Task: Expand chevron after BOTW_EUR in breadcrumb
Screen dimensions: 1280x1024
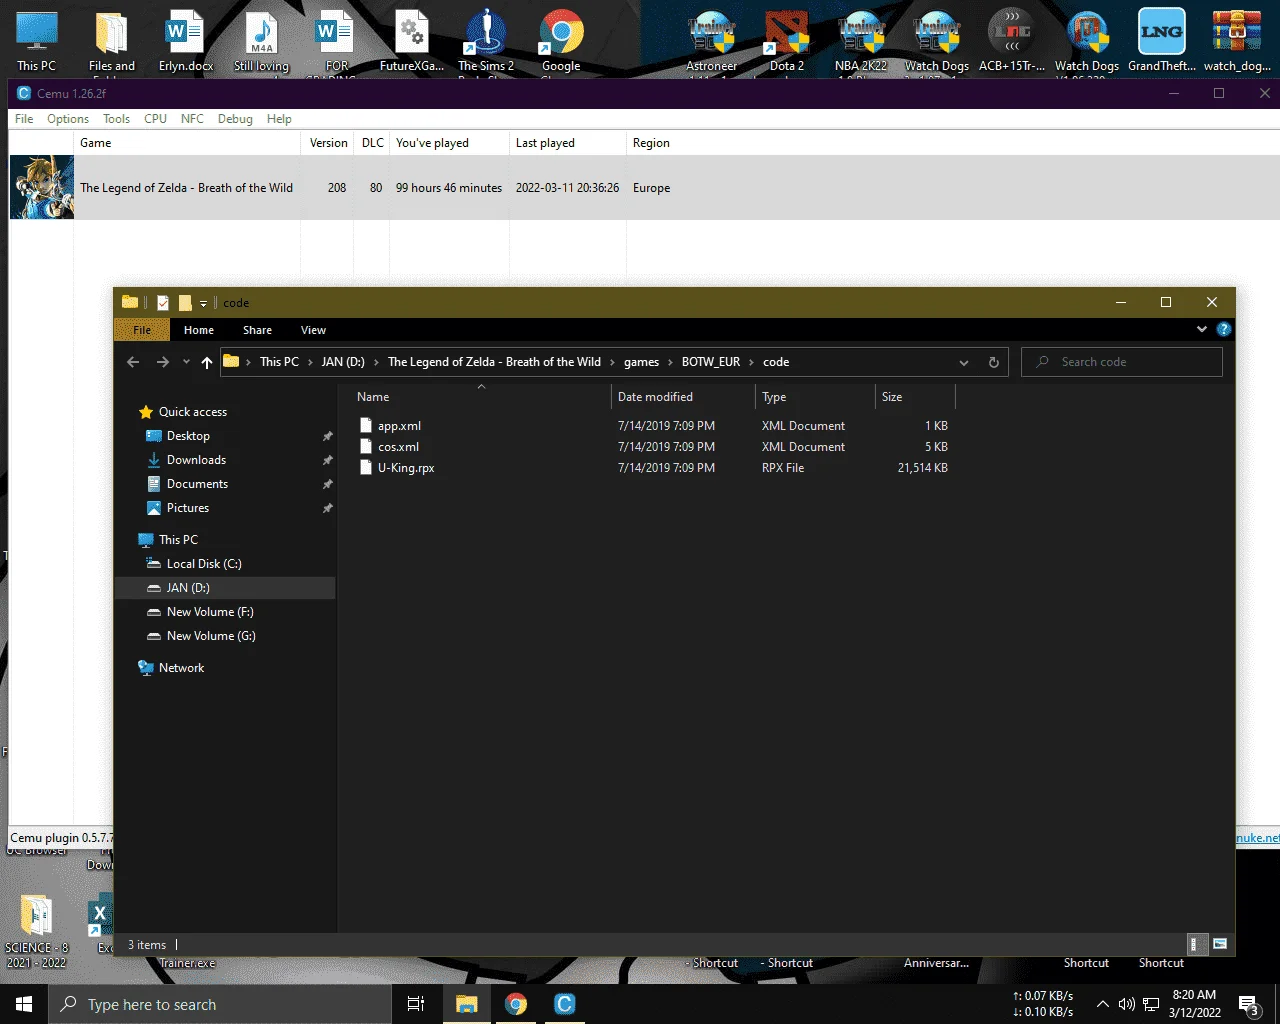Action: tap(751, 362)
